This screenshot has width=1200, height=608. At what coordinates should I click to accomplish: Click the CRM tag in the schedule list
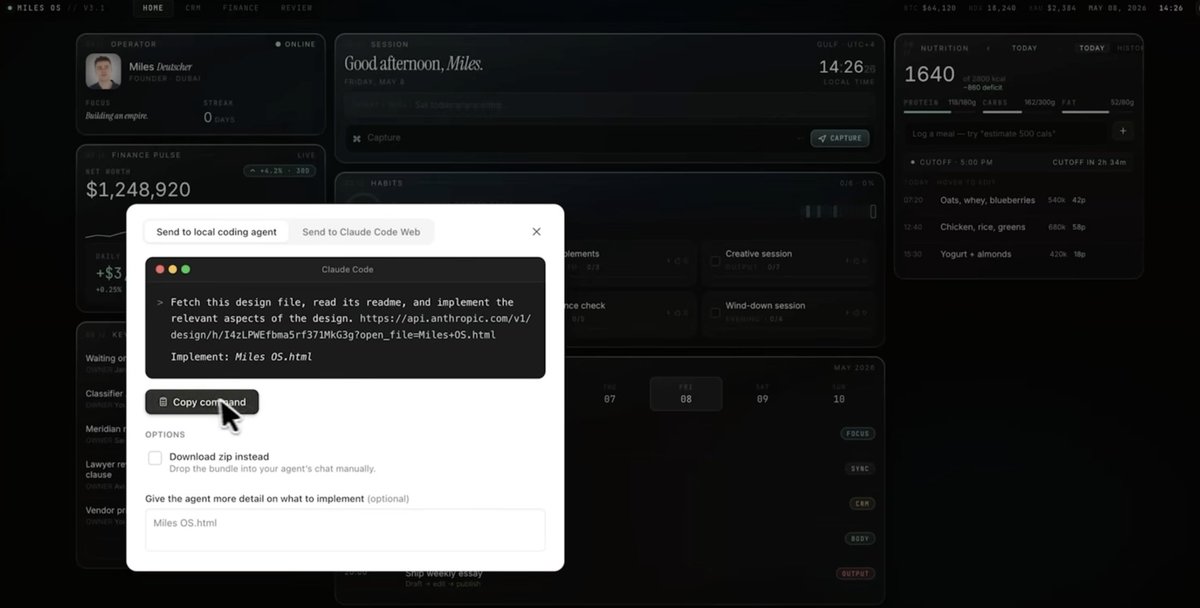click(x=862, y=503)
